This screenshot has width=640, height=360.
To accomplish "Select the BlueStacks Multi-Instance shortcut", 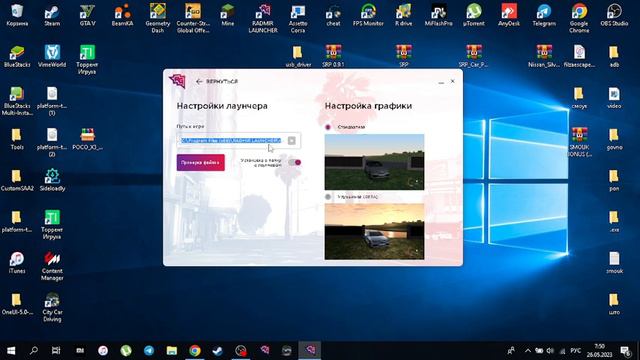I will point(17,101).
